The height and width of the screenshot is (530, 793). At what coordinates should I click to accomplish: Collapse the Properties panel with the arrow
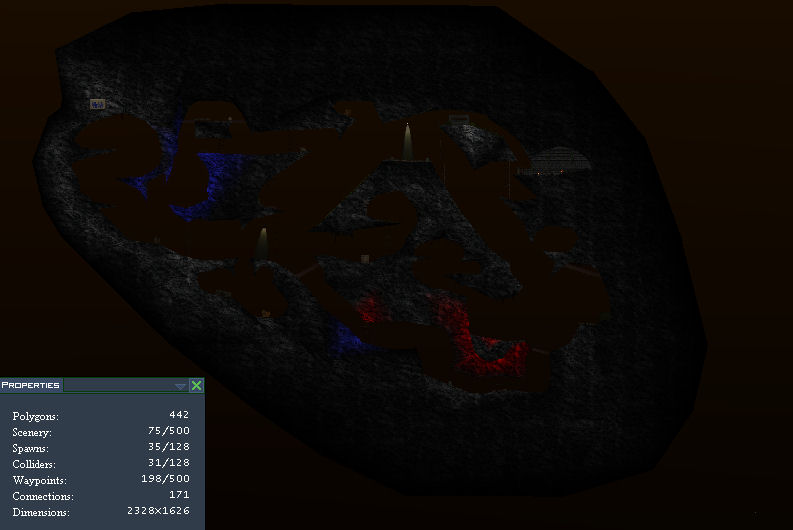(x=180, y=386)
